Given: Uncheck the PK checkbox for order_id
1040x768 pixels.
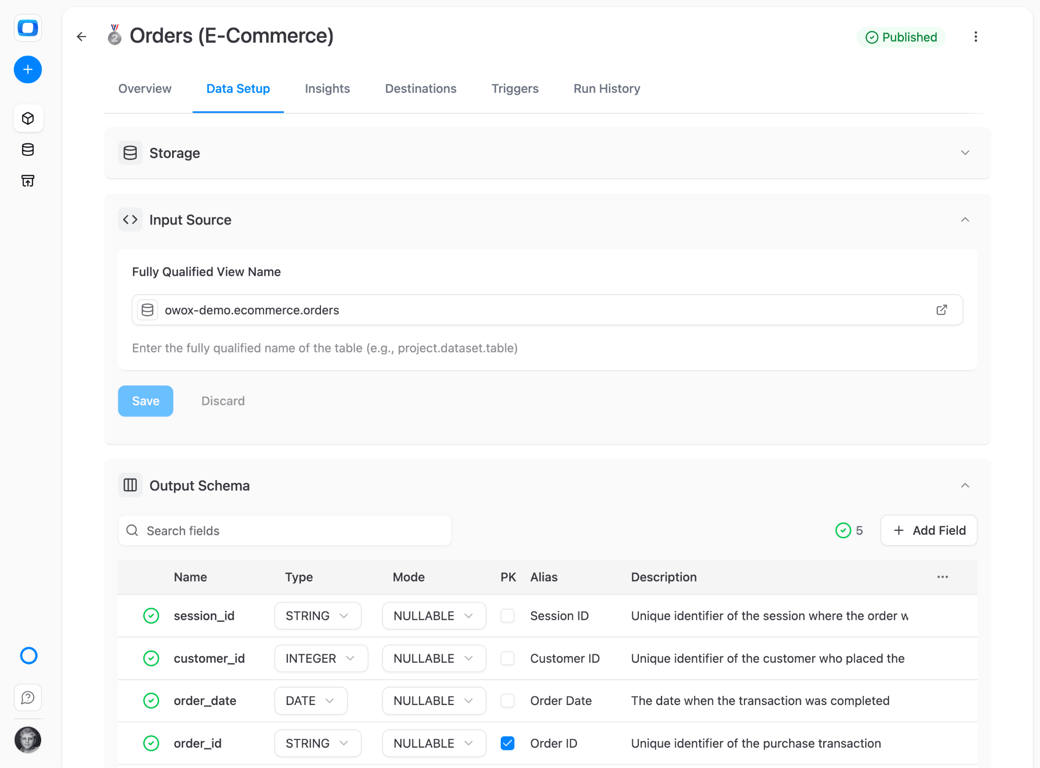Looking at the screenshot, I should (507, 743).
